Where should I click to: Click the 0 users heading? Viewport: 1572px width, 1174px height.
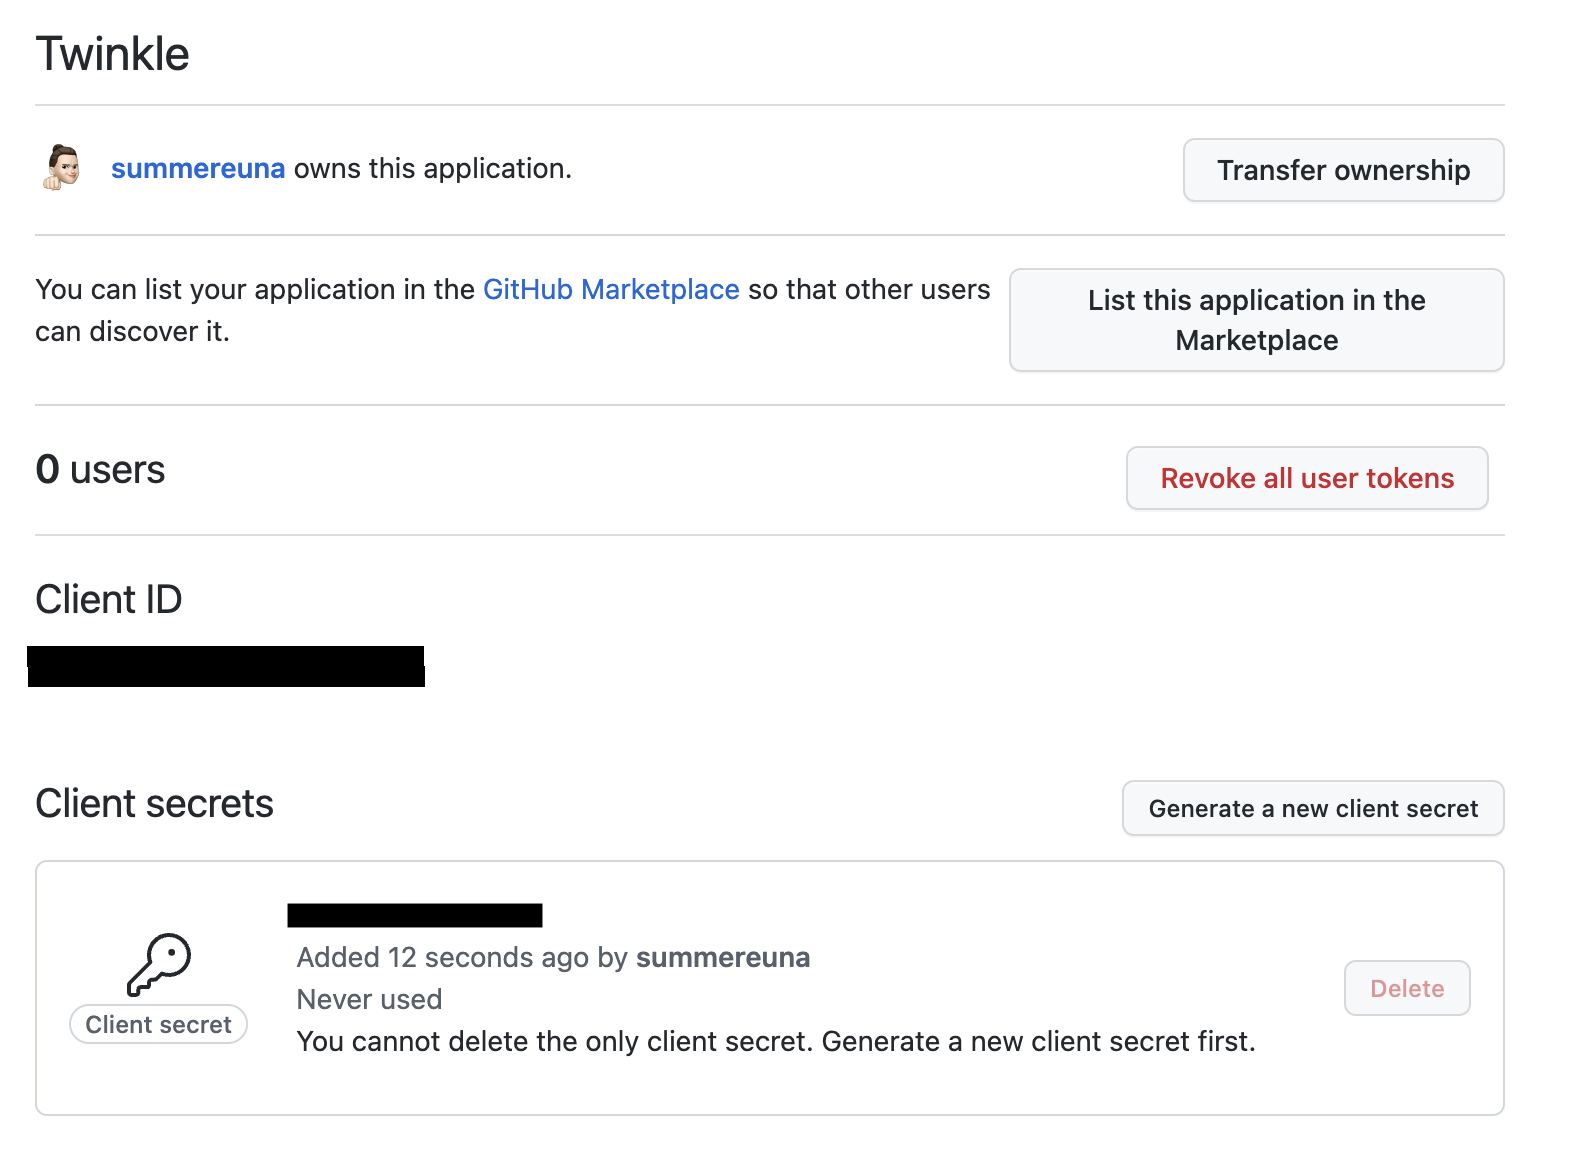[100, 470]
